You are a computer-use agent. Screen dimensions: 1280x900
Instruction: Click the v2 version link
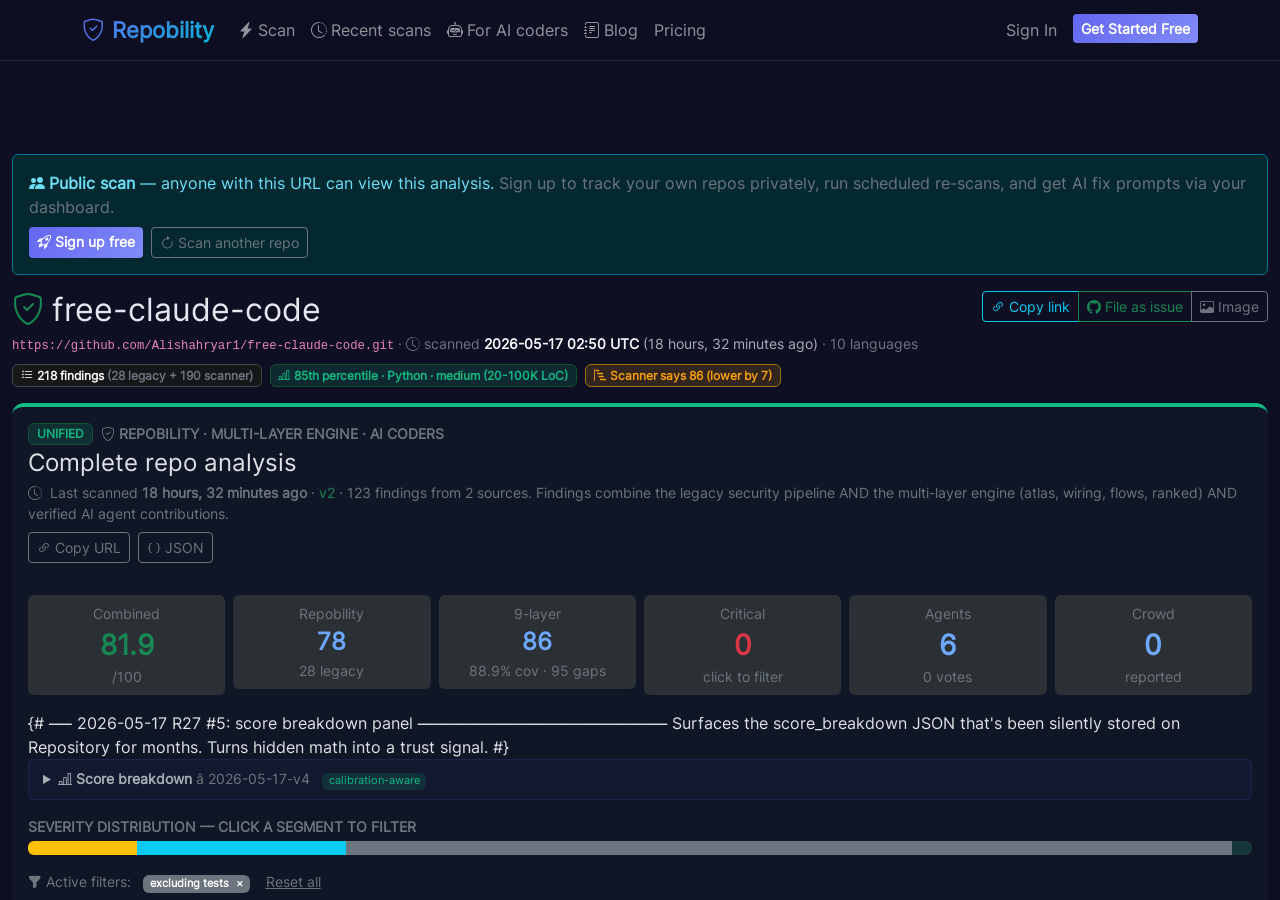click(327, 493)
